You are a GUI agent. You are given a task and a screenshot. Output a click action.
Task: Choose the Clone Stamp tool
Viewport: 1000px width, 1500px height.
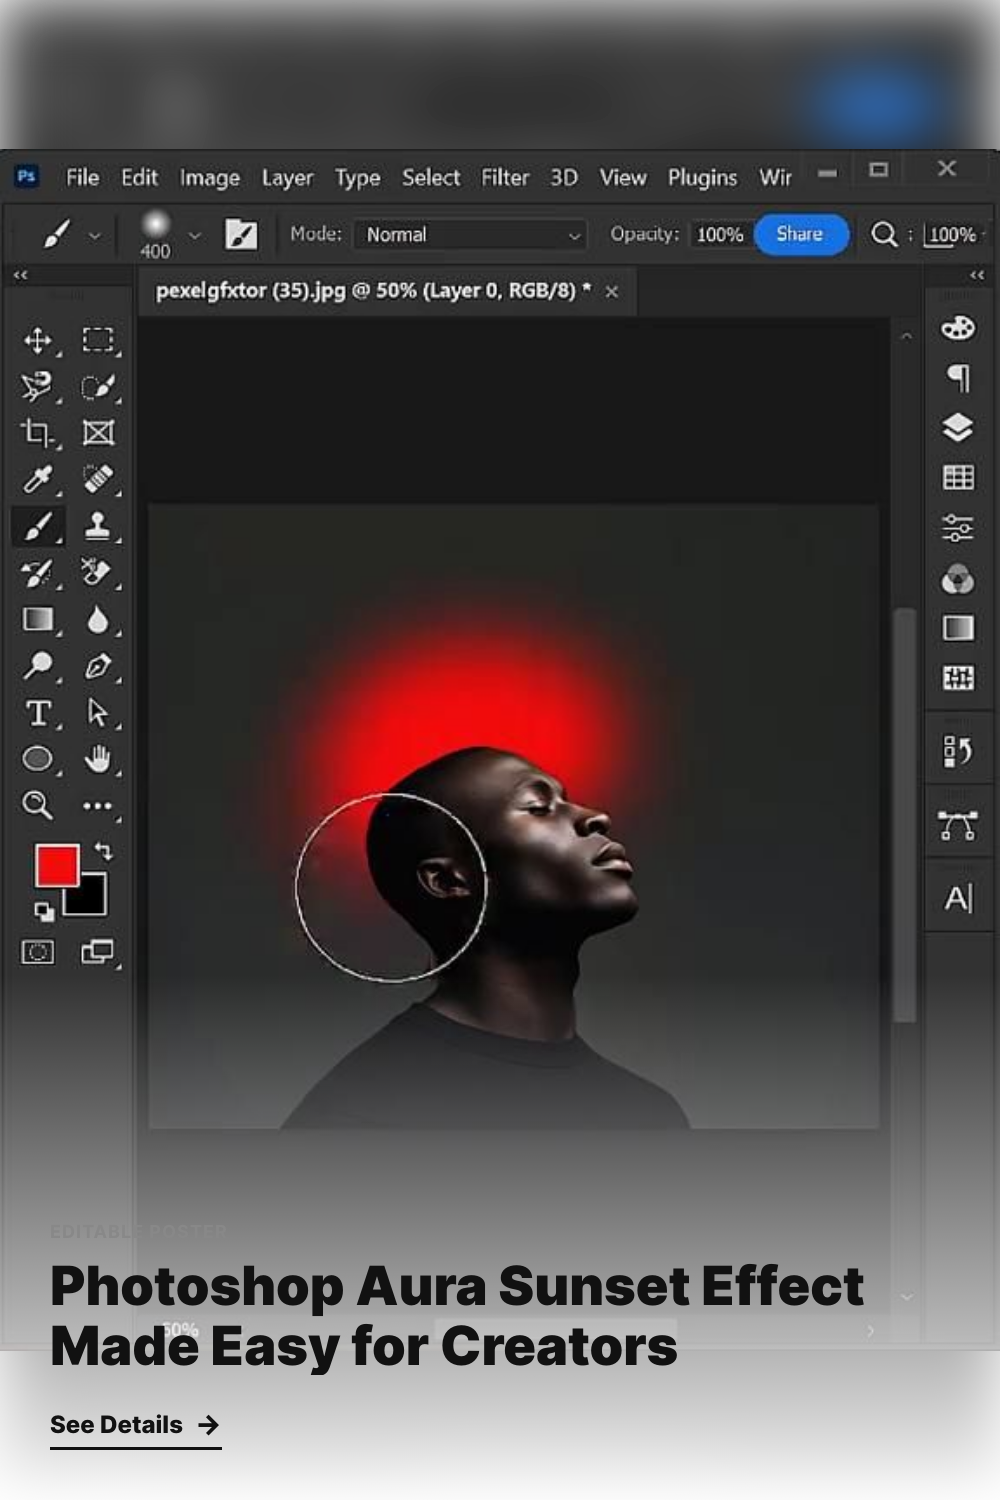click(x=98, y=526)
